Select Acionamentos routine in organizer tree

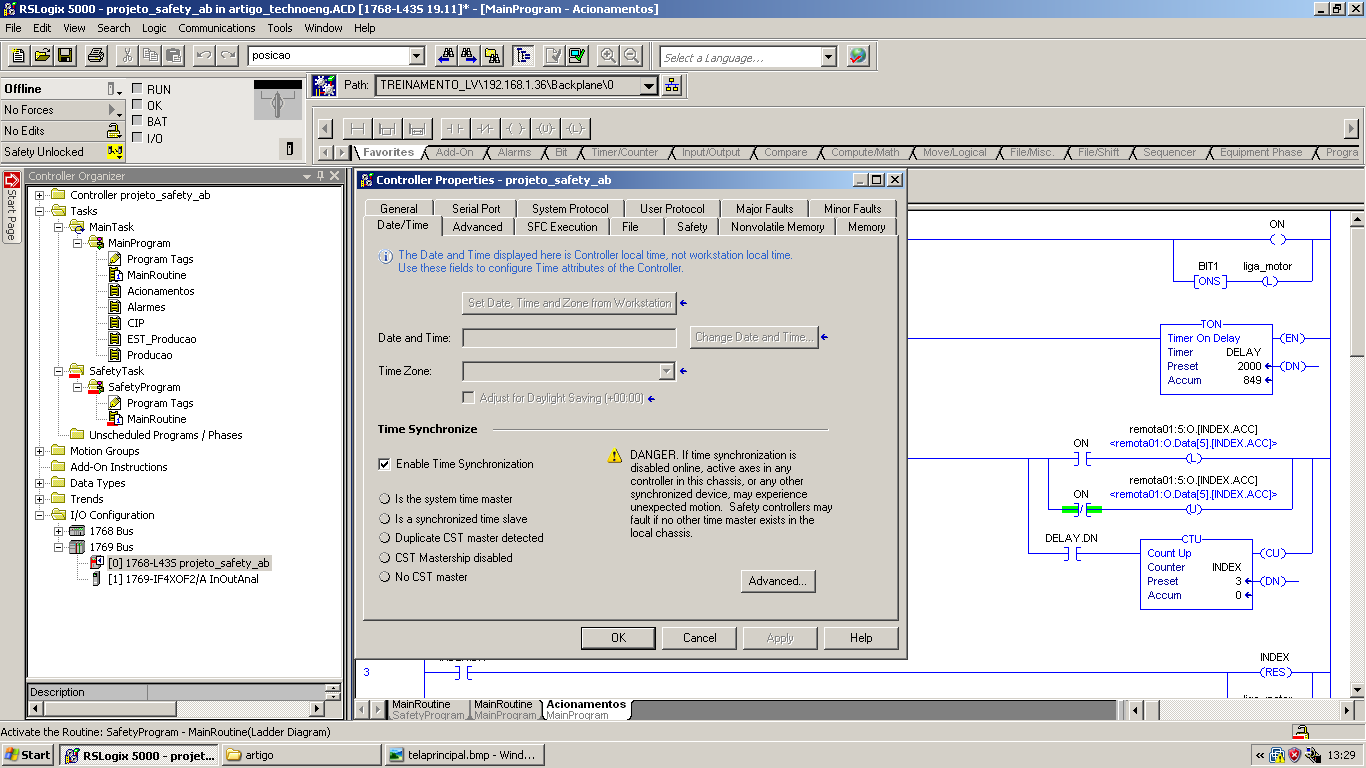tap(160, 291)
